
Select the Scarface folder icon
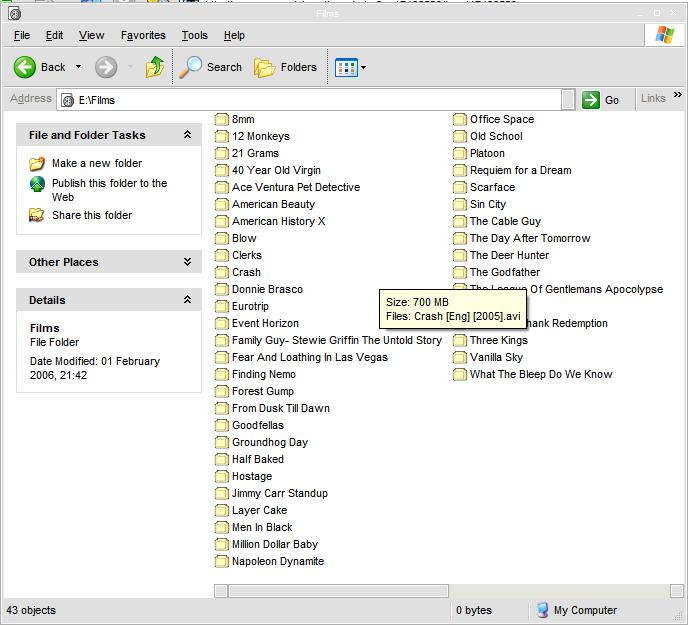460,187
